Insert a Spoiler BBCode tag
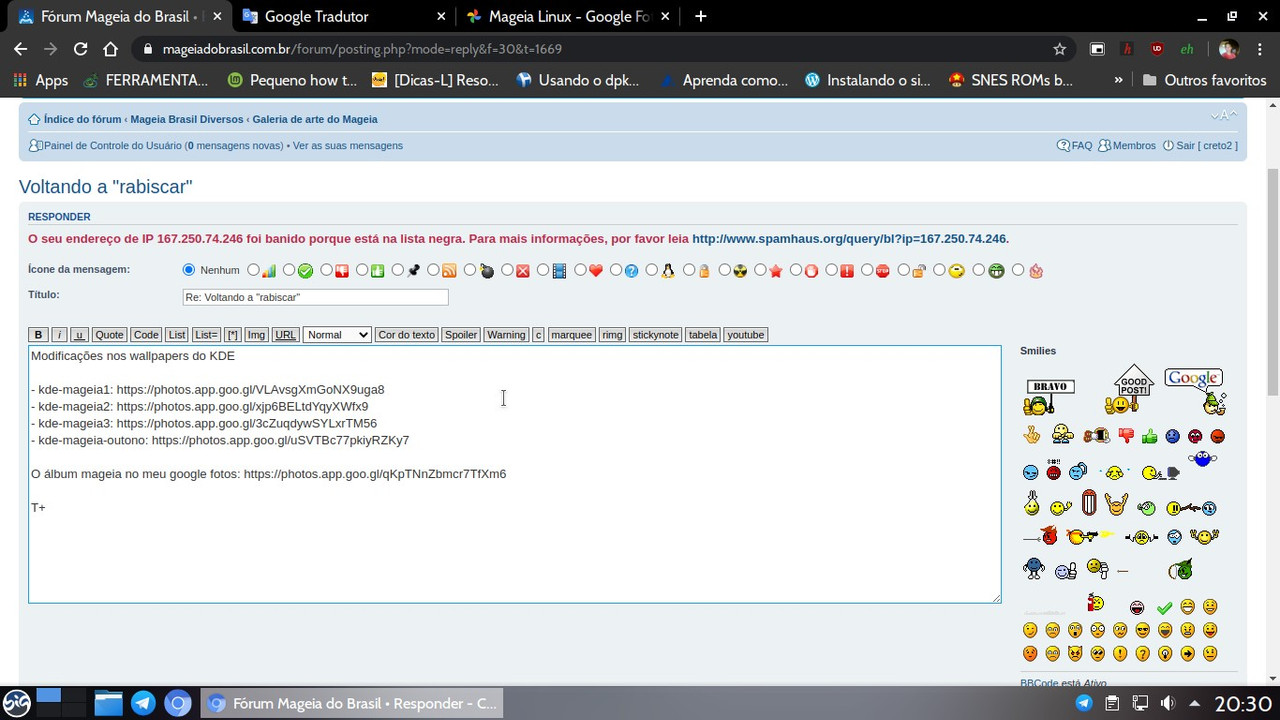Image resolution: width=1280 pixels, height=720 pixels. tap(461, 335)
